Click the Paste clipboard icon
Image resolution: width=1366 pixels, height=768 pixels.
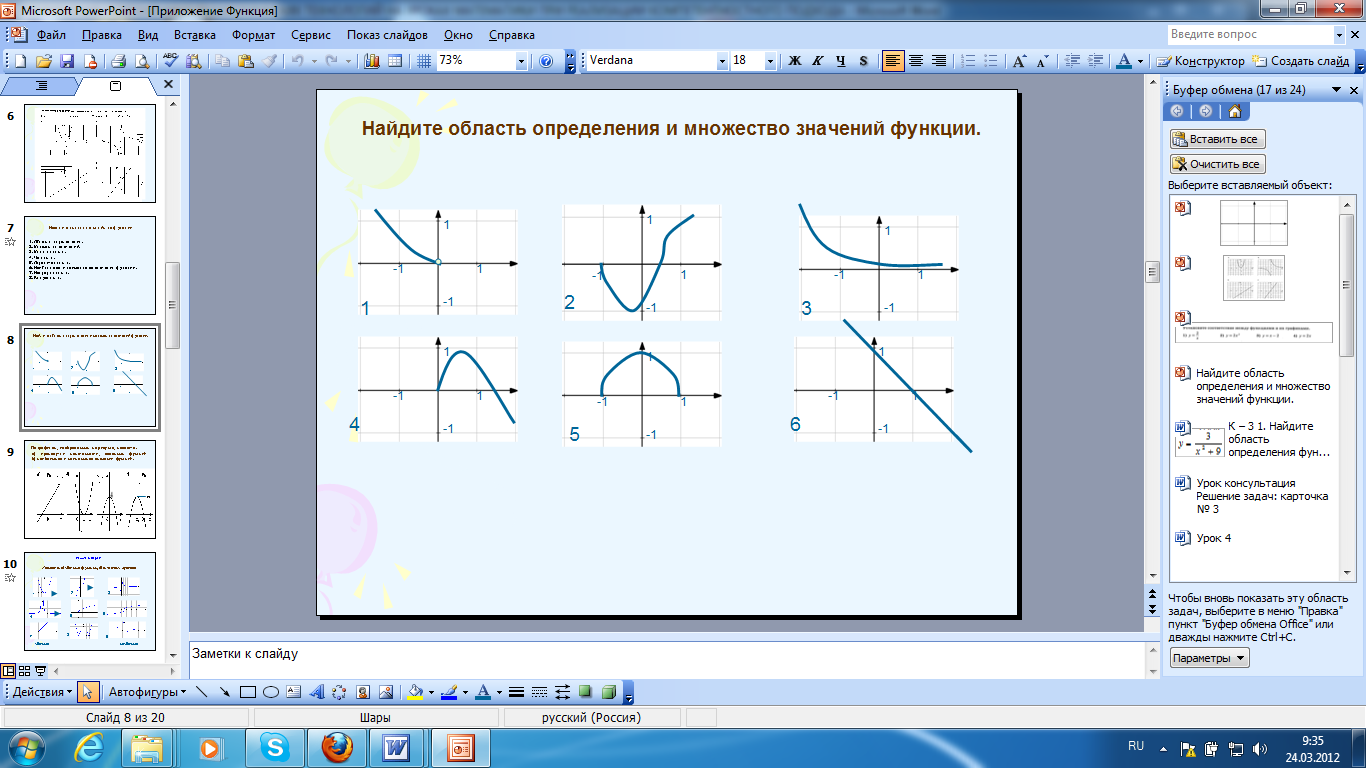pos(246,61)
